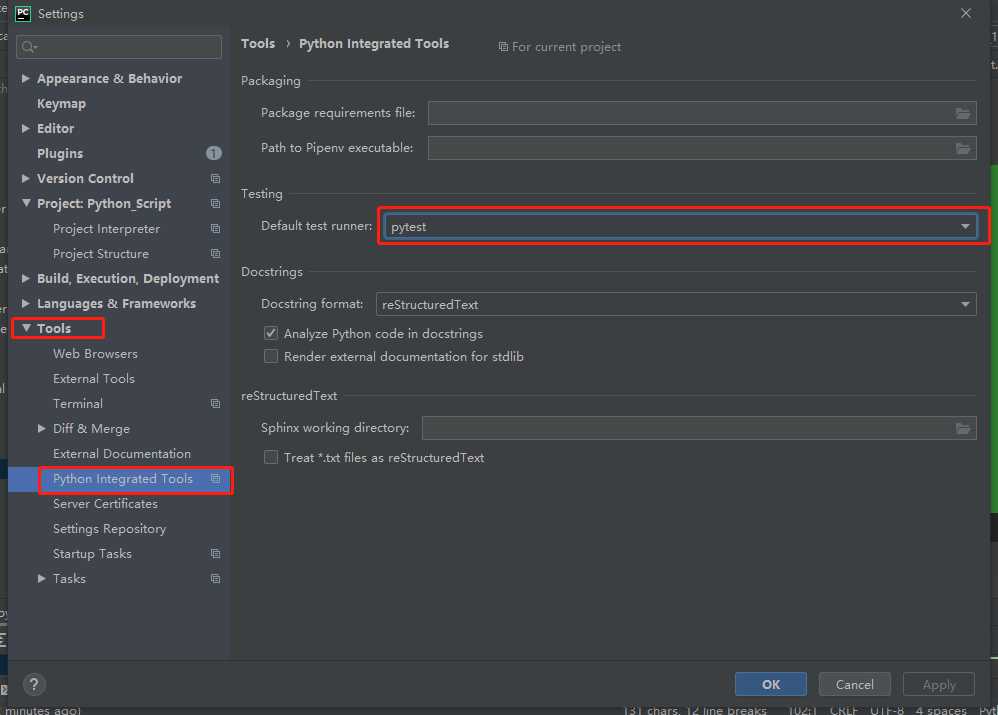Click project-scope icon beside Project Interpreter
The height and width of the screenshot is (715, 998).
click(x=215, y=229)
